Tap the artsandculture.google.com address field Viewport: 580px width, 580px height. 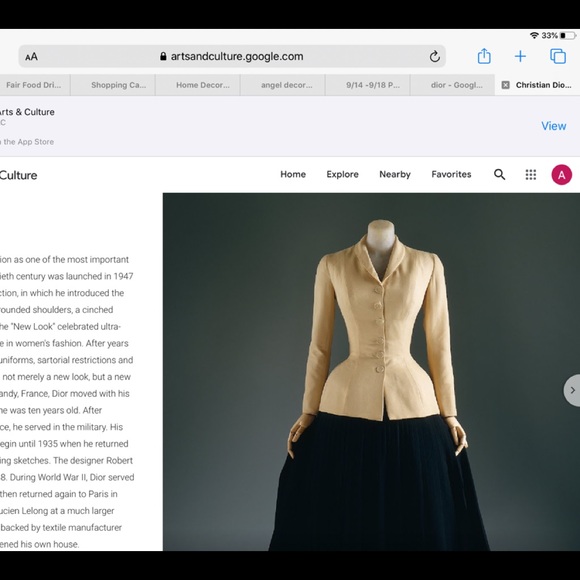[232, 56]
